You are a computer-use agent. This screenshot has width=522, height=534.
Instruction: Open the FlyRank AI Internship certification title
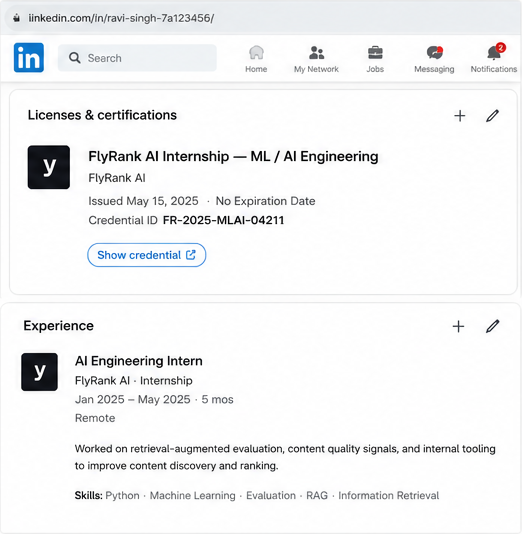click(233, 157)
